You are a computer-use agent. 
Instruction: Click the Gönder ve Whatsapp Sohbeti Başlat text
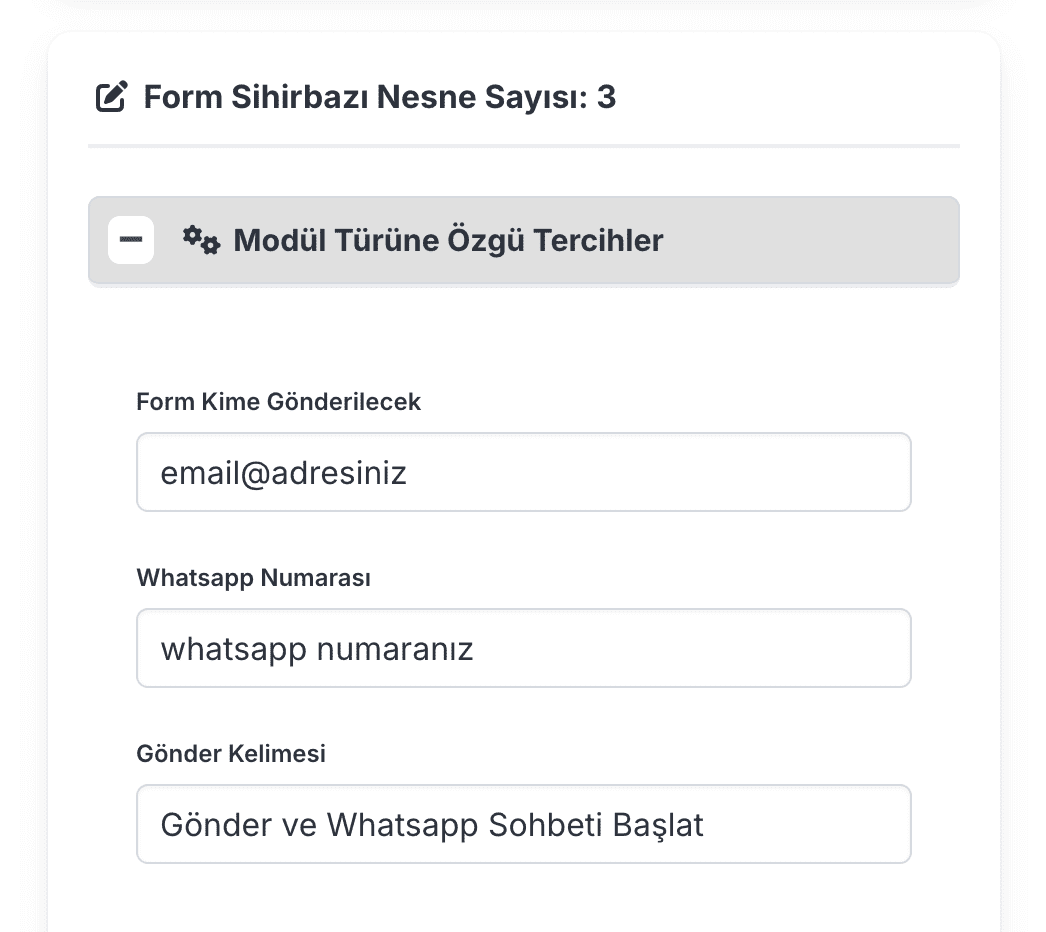coord(432,825)
